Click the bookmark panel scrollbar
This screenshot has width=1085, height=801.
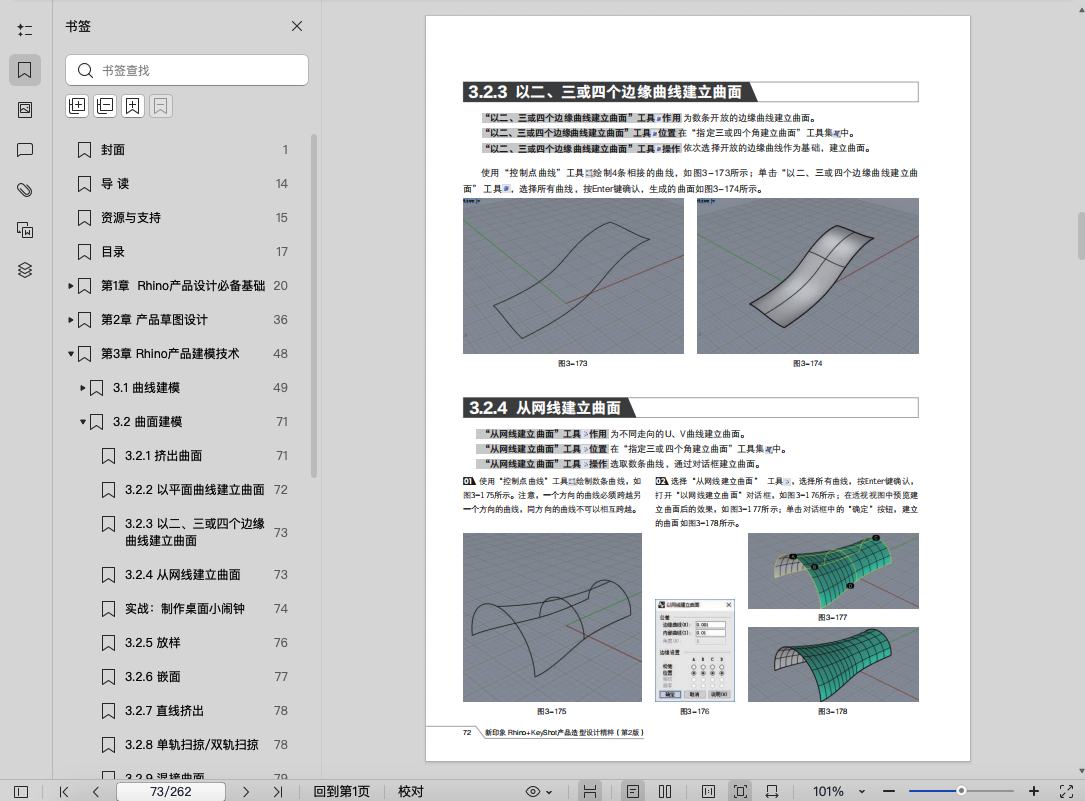[x=313, y=306]
